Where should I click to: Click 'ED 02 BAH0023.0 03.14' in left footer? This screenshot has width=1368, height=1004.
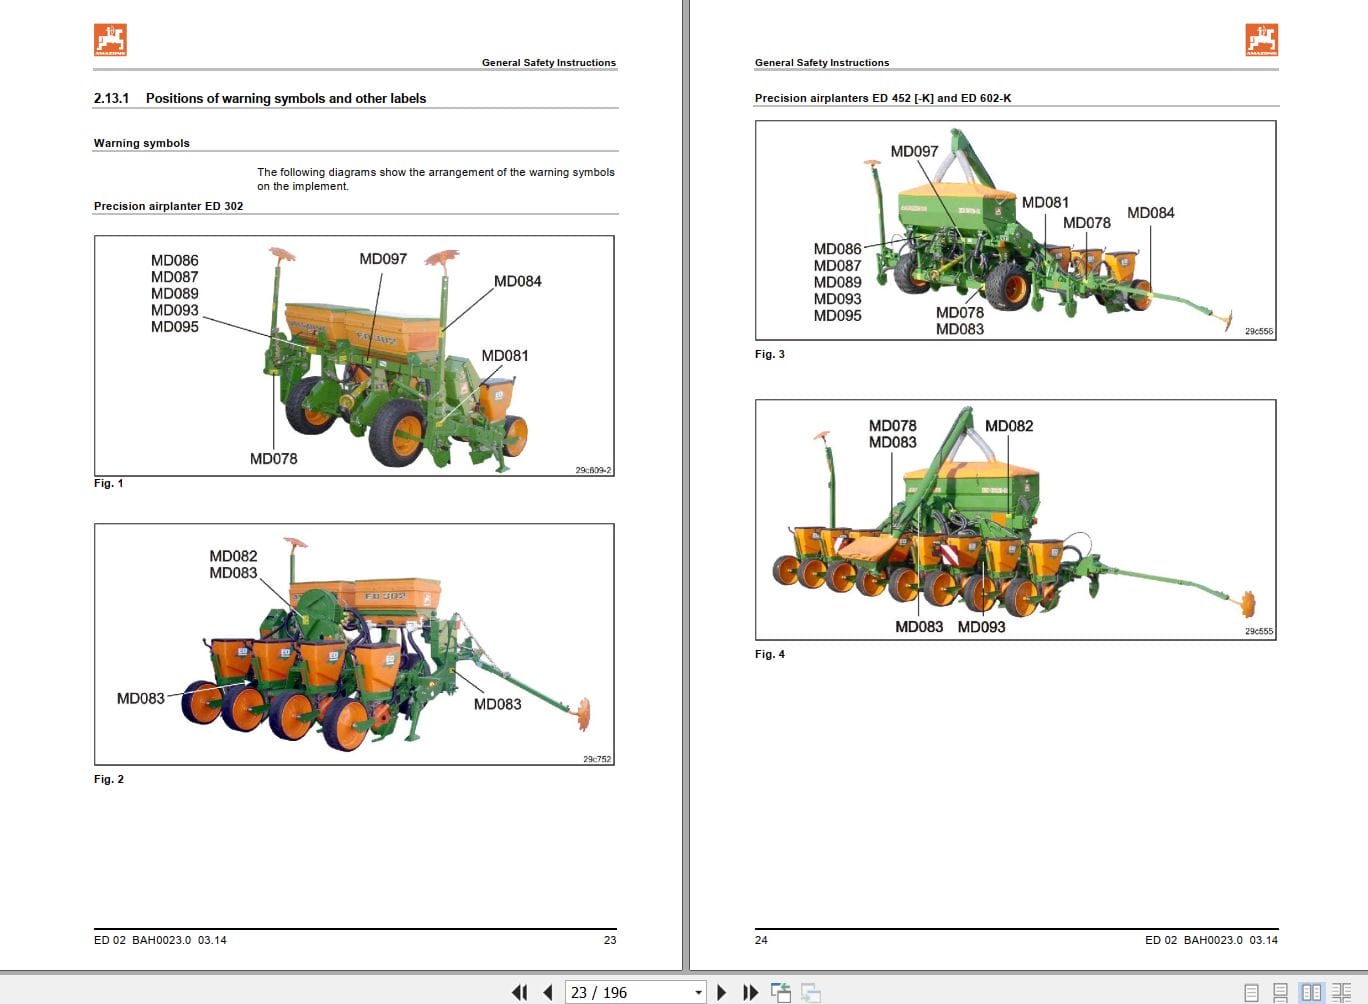pyautogui.click(x=160, y=940)
